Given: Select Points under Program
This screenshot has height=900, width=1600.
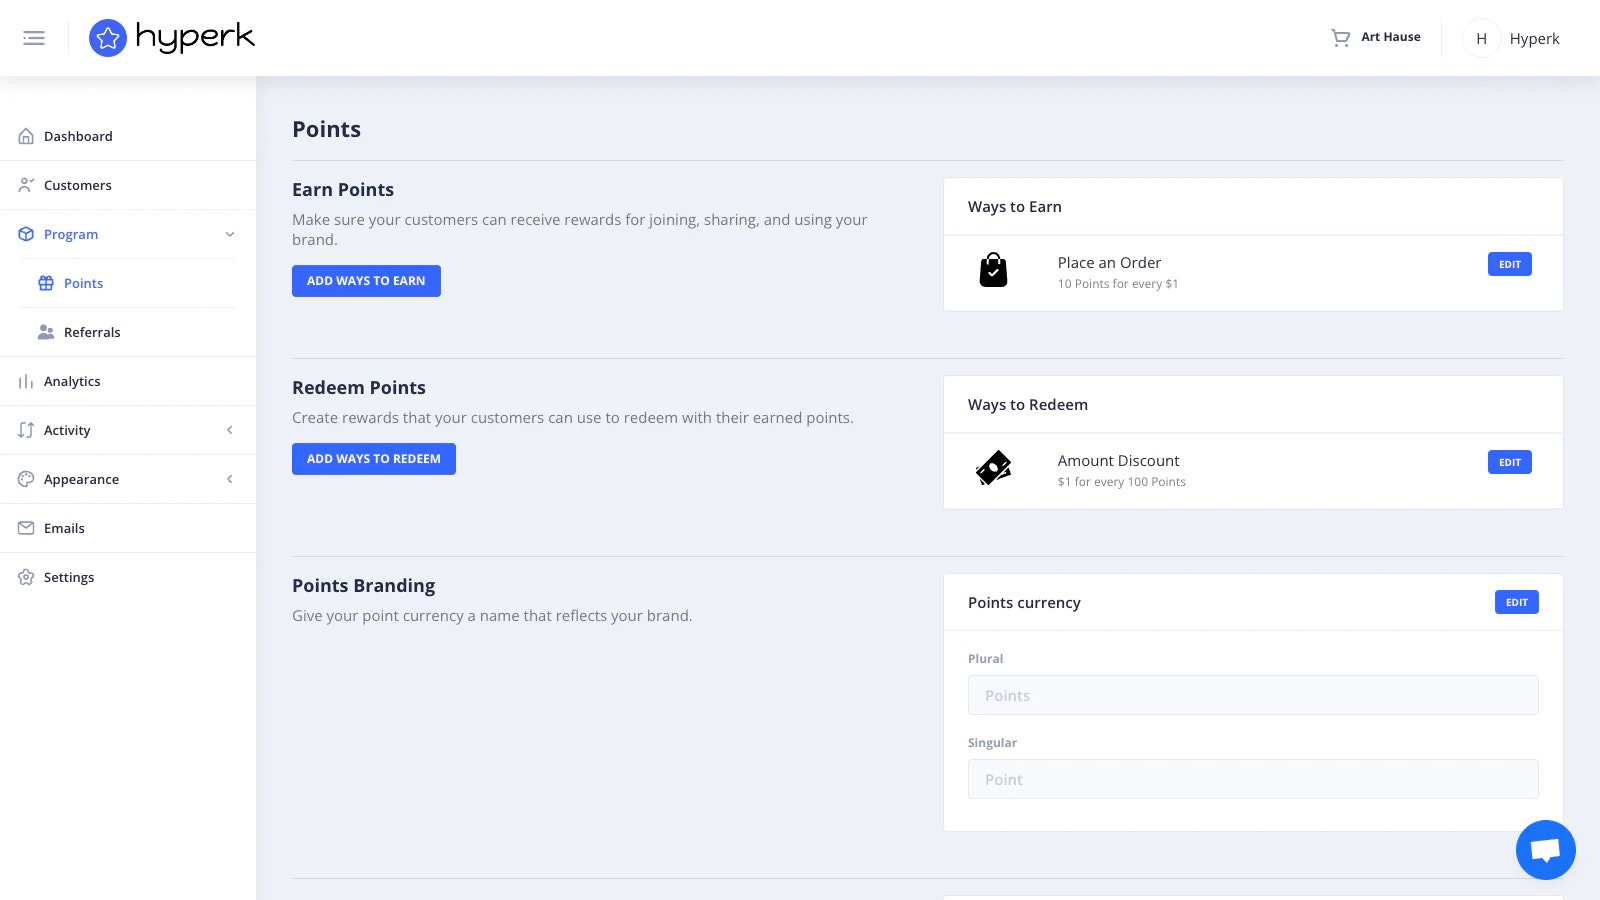Looking at the screenshot, I should point(84,283).
